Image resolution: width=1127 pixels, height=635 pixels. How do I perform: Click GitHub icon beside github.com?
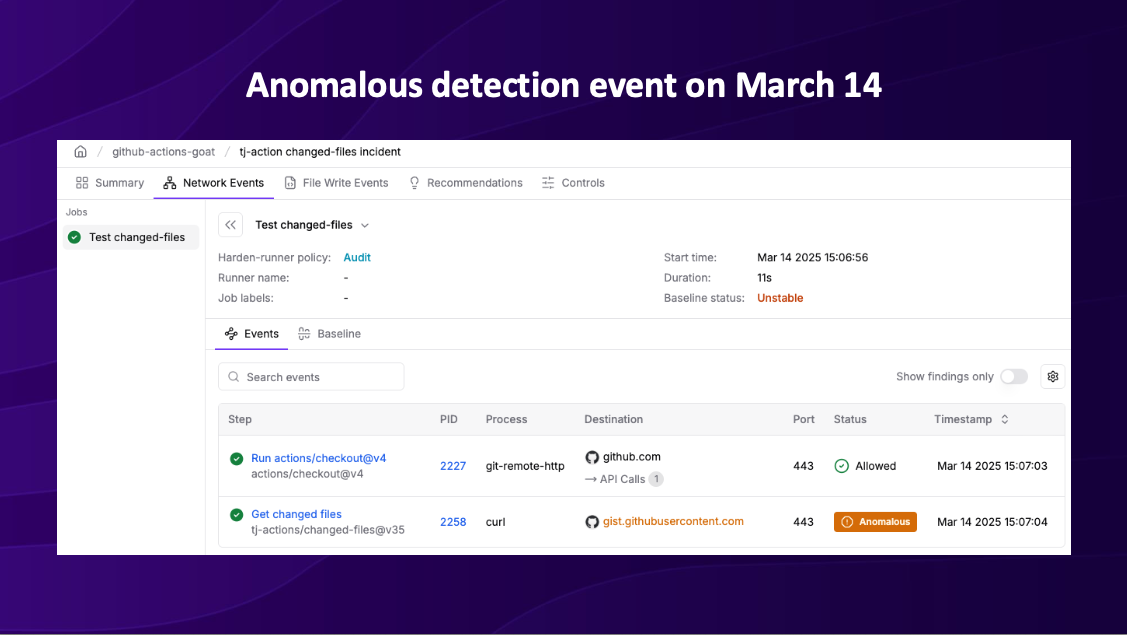[592, 457]
